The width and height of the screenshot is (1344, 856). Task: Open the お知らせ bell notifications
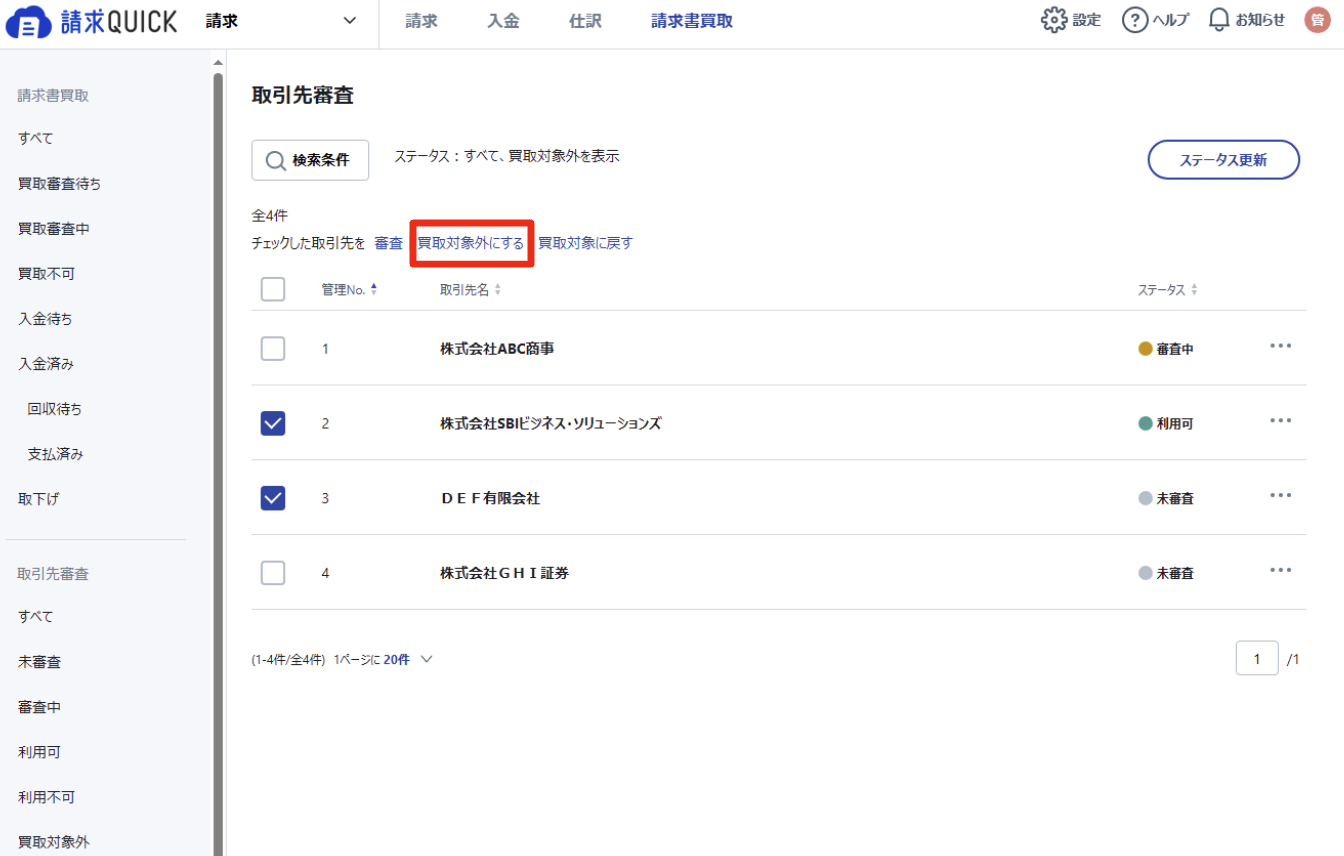tap(1218, 20)
